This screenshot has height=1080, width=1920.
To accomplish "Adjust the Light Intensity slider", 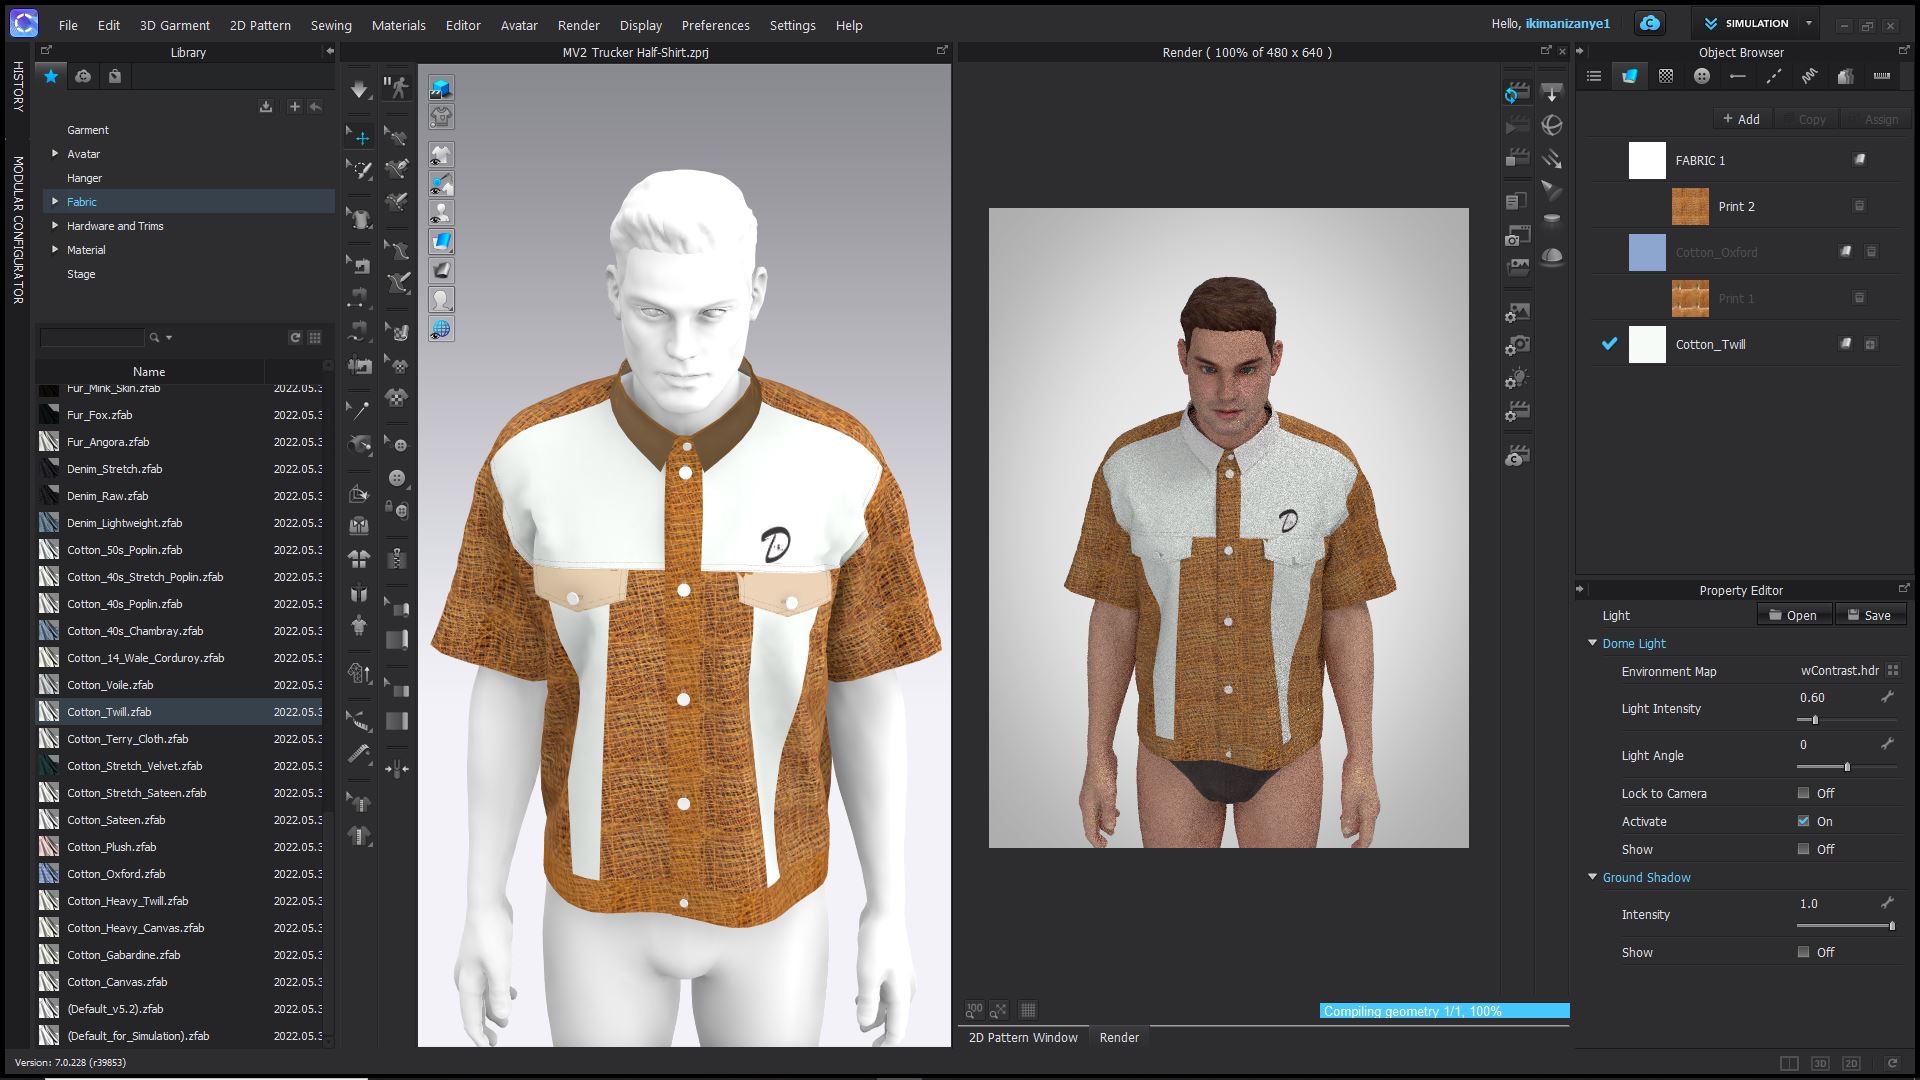I will pos(1815,720).
